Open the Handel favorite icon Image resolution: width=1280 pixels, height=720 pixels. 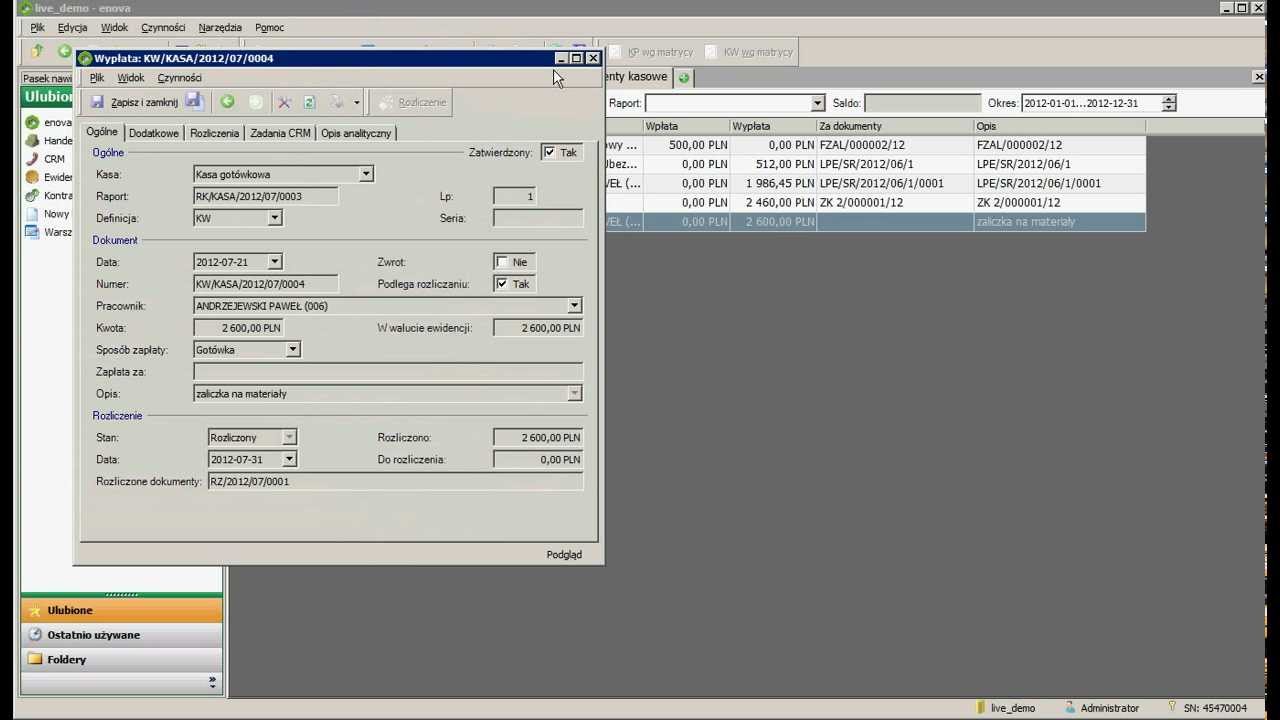(32, 140)
